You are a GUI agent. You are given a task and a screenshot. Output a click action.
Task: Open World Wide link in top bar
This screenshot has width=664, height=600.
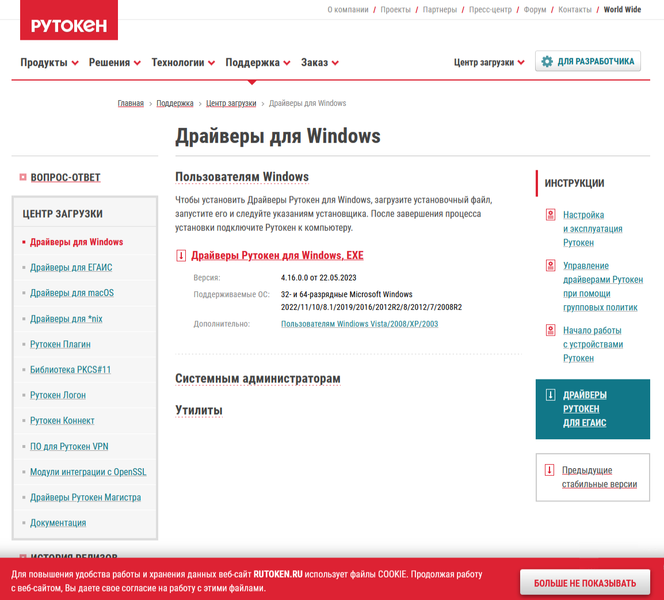tap(622, 10)
